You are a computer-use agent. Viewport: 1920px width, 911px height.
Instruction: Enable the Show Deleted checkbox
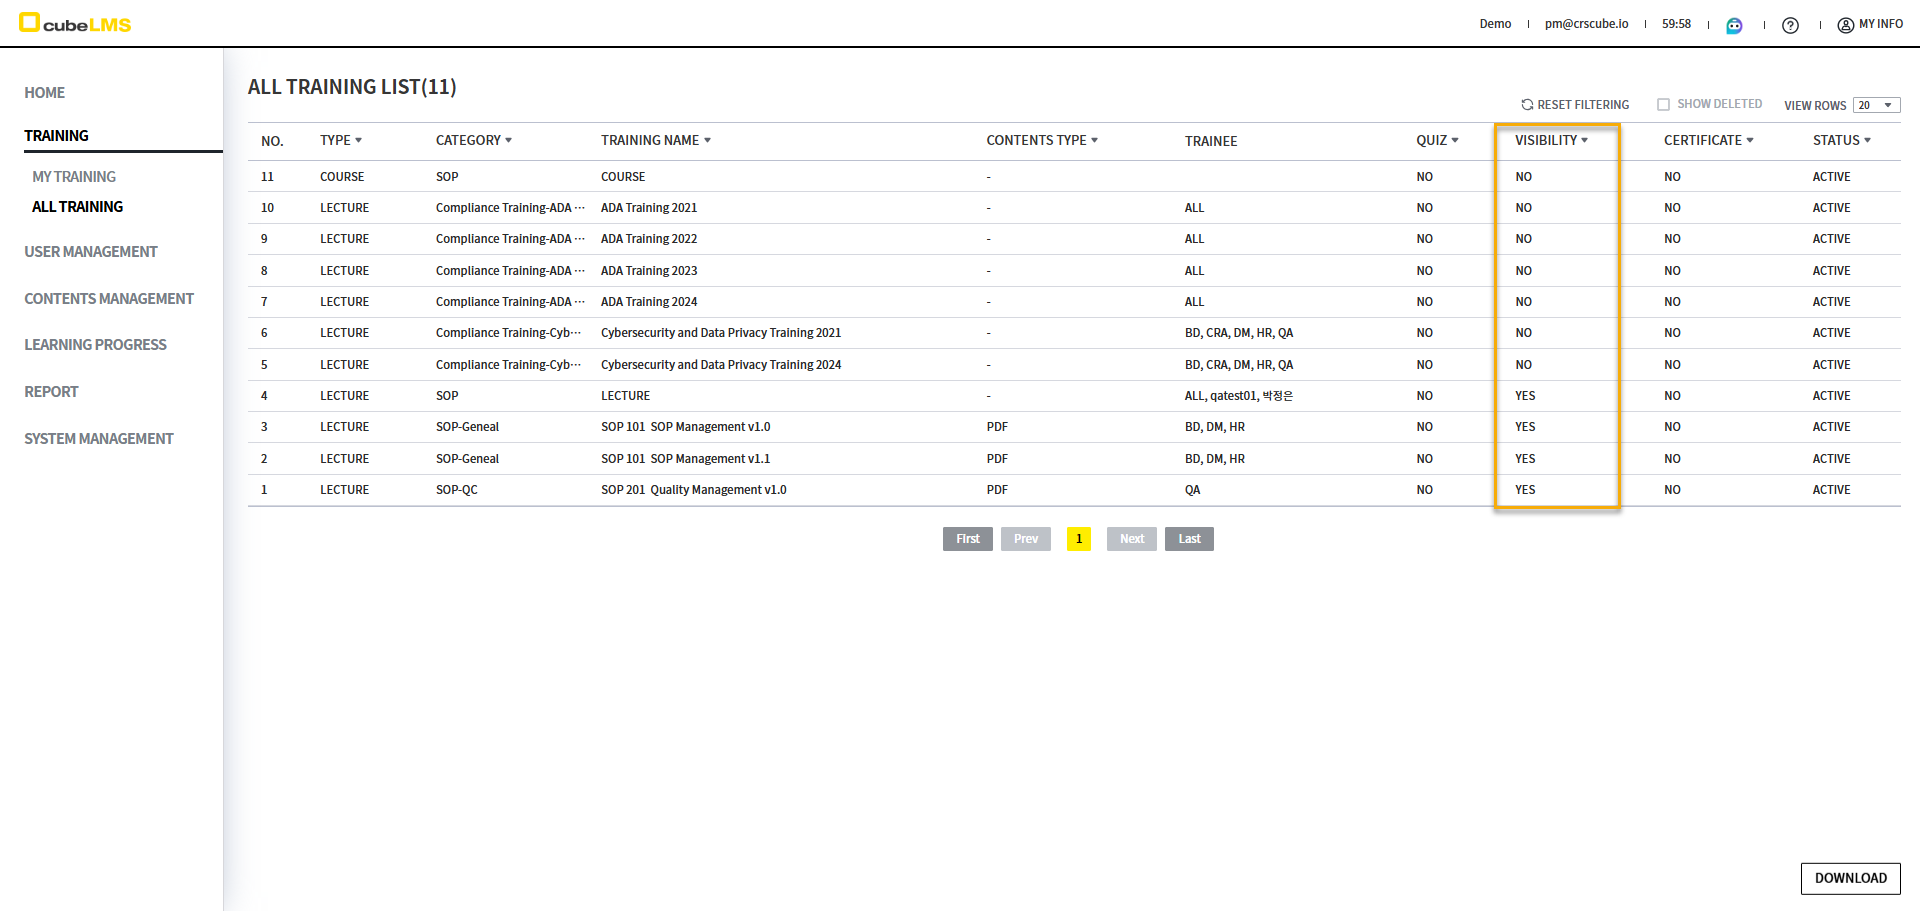pyautogui.click(x=1663, y=105)
